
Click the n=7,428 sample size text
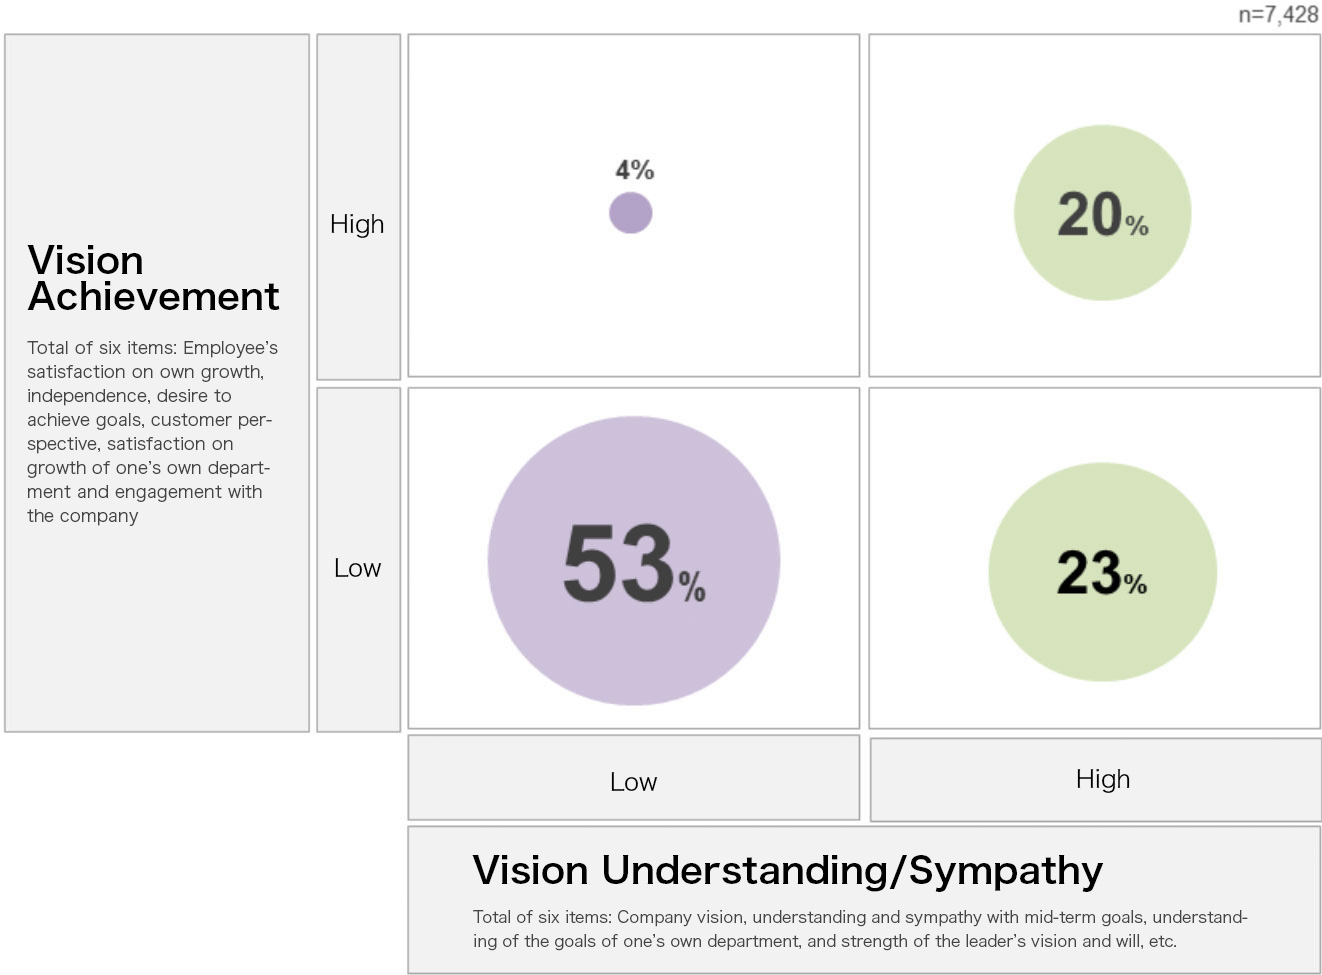[1278, 14]
